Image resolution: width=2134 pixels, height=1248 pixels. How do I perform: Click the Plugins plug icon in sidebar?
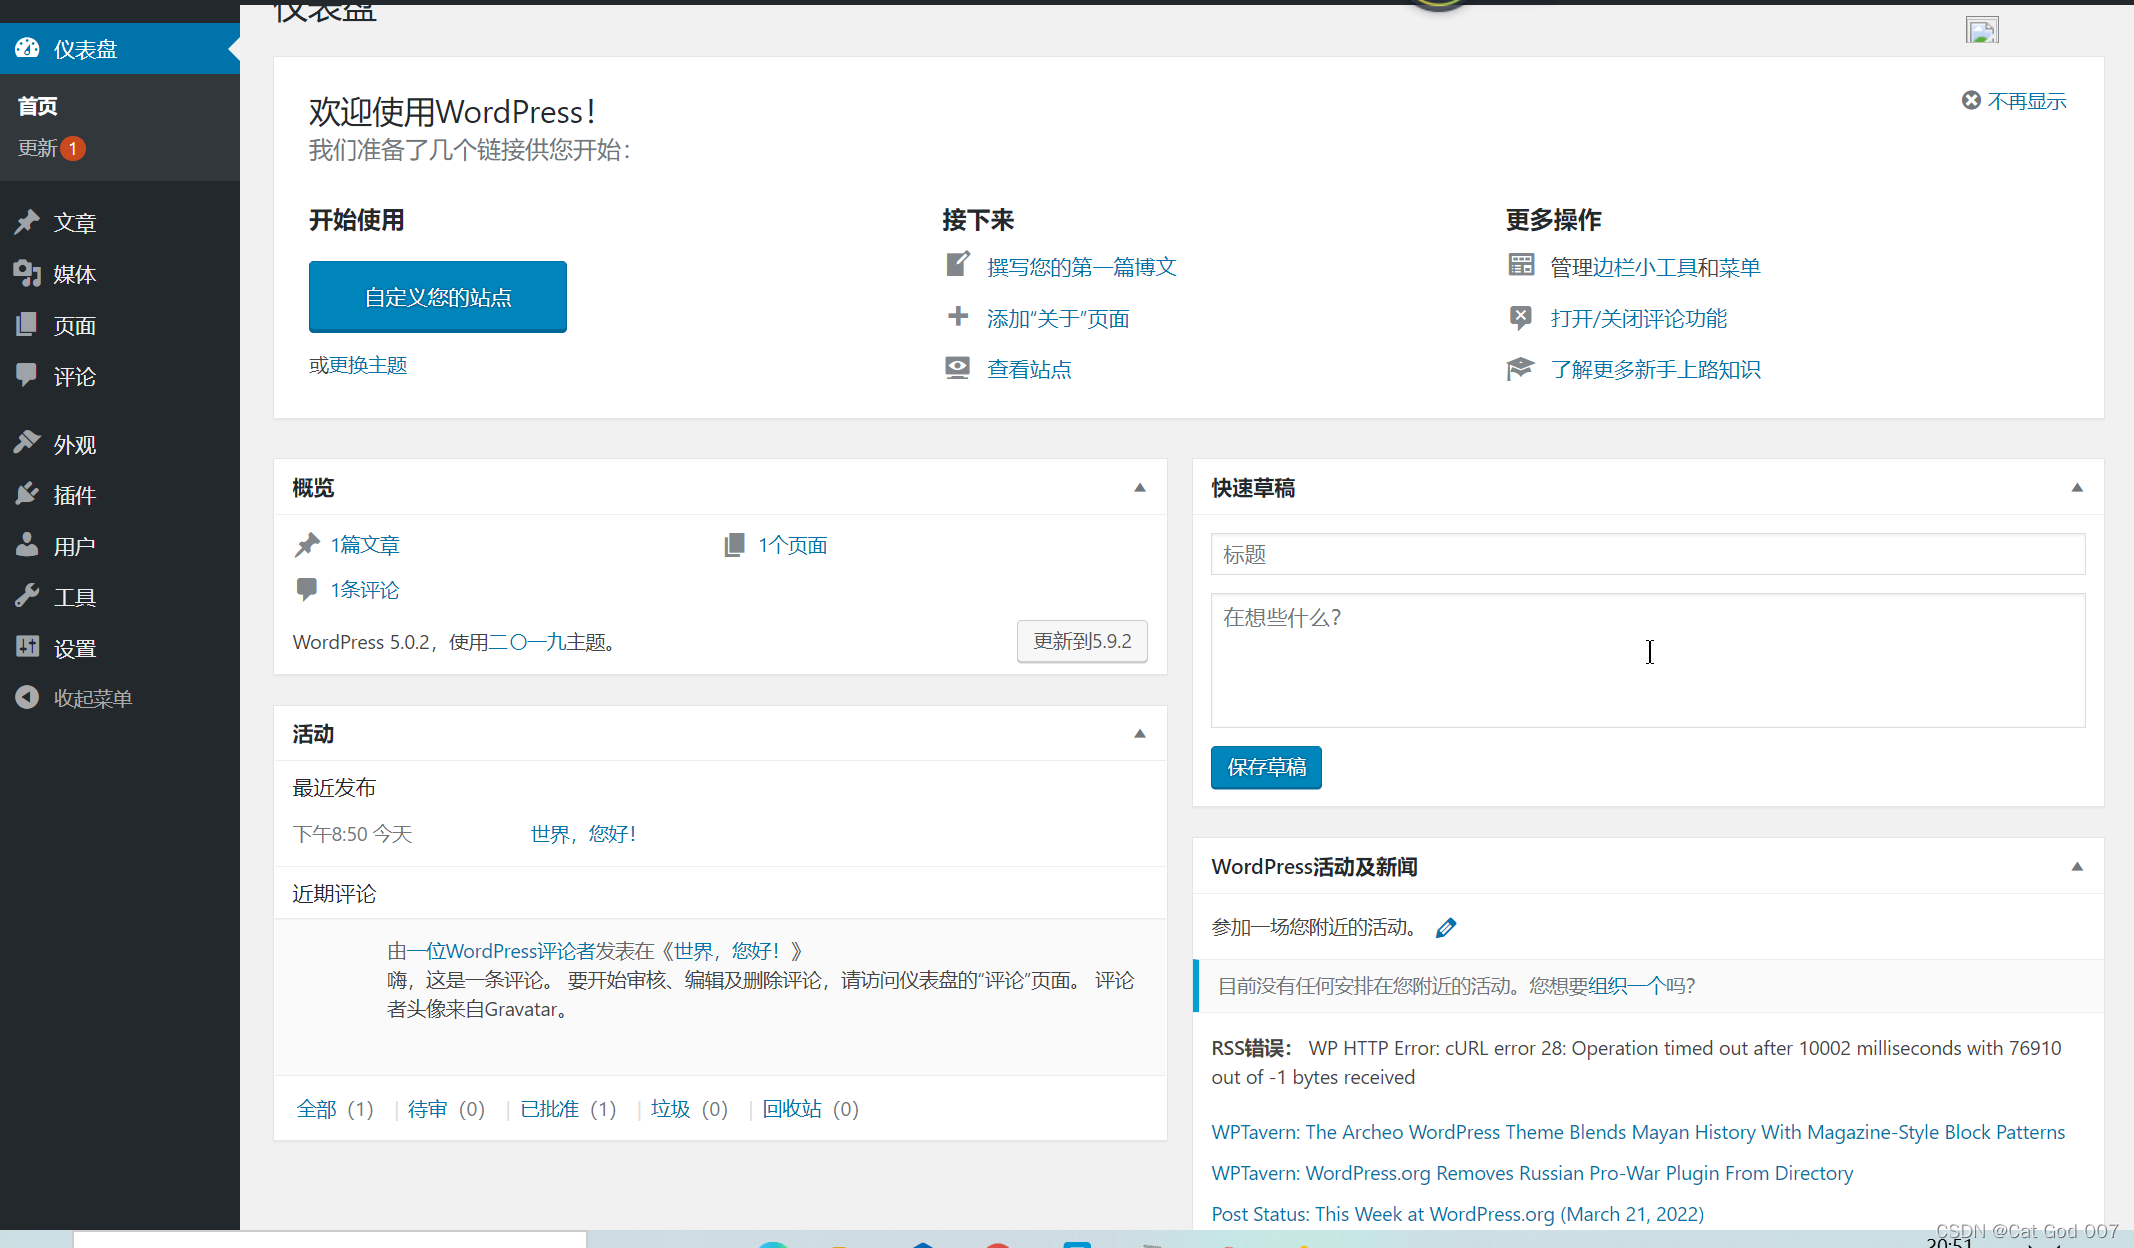coord(27,494)
